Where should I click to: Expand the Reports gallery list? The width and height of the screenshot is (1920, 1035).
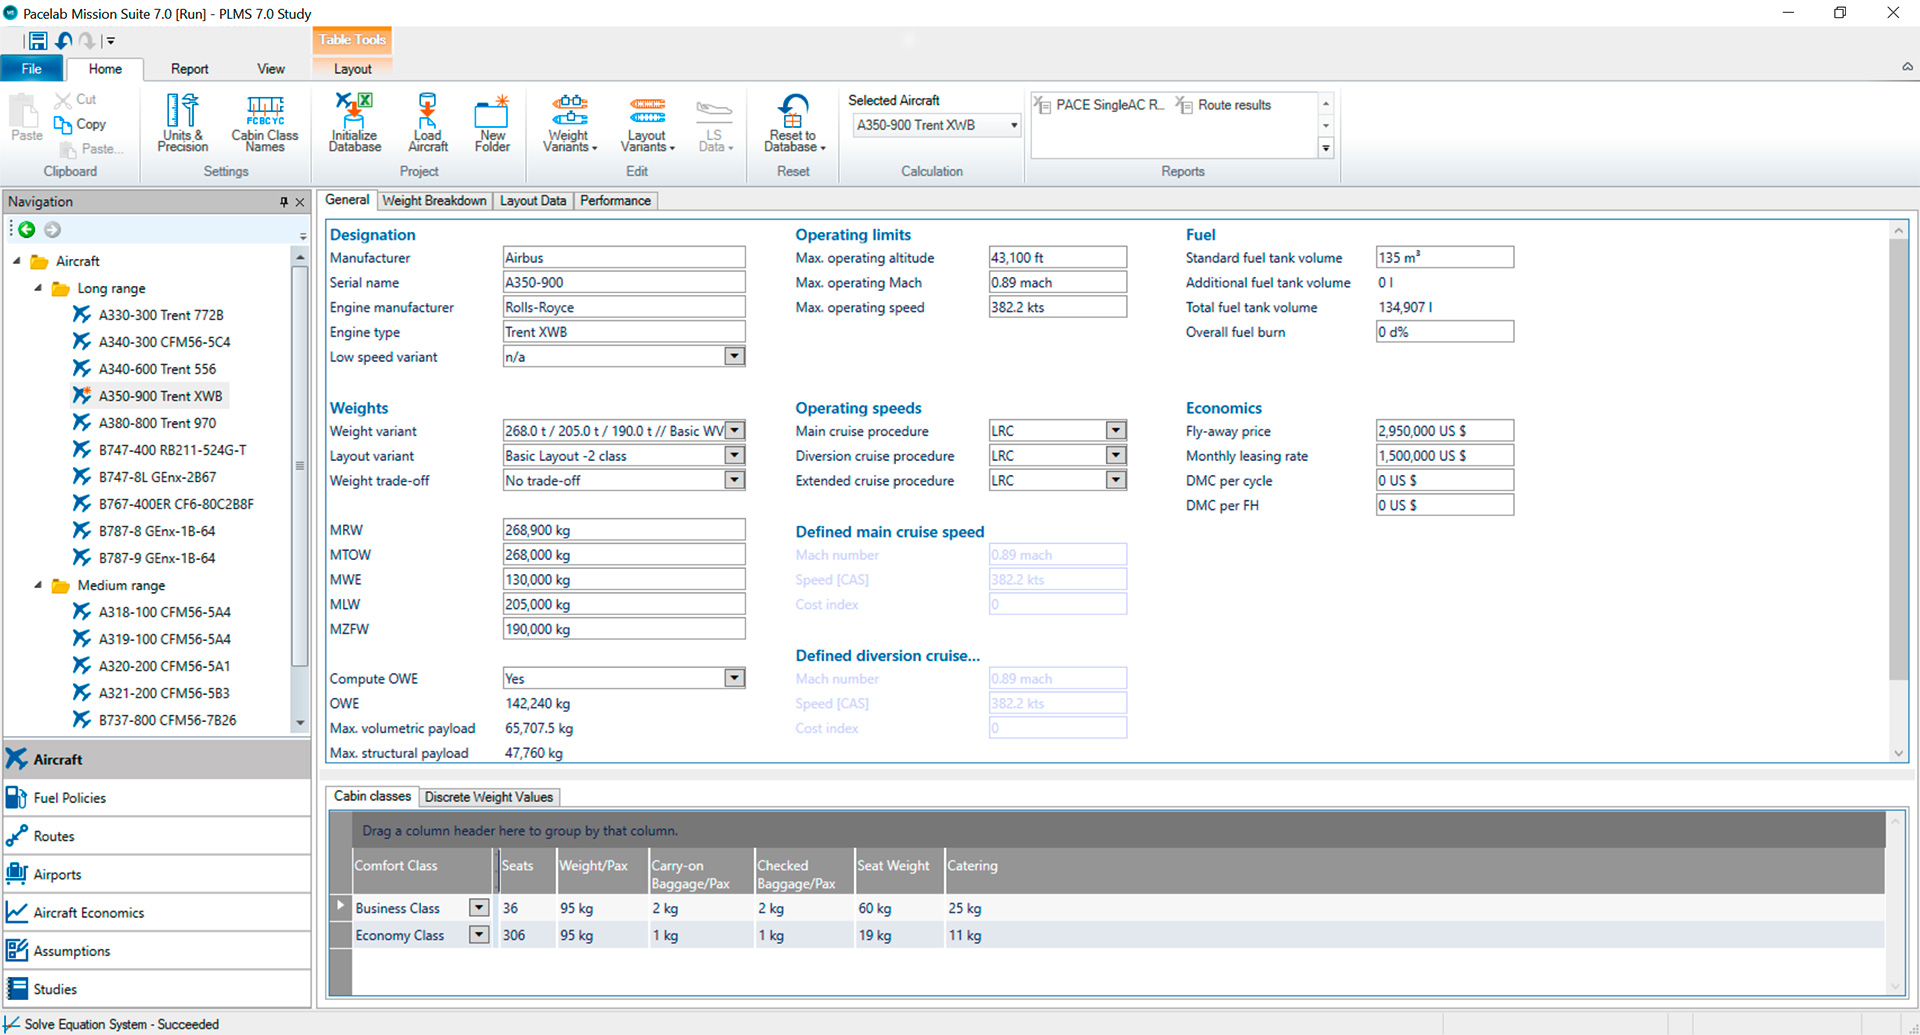1326,148
